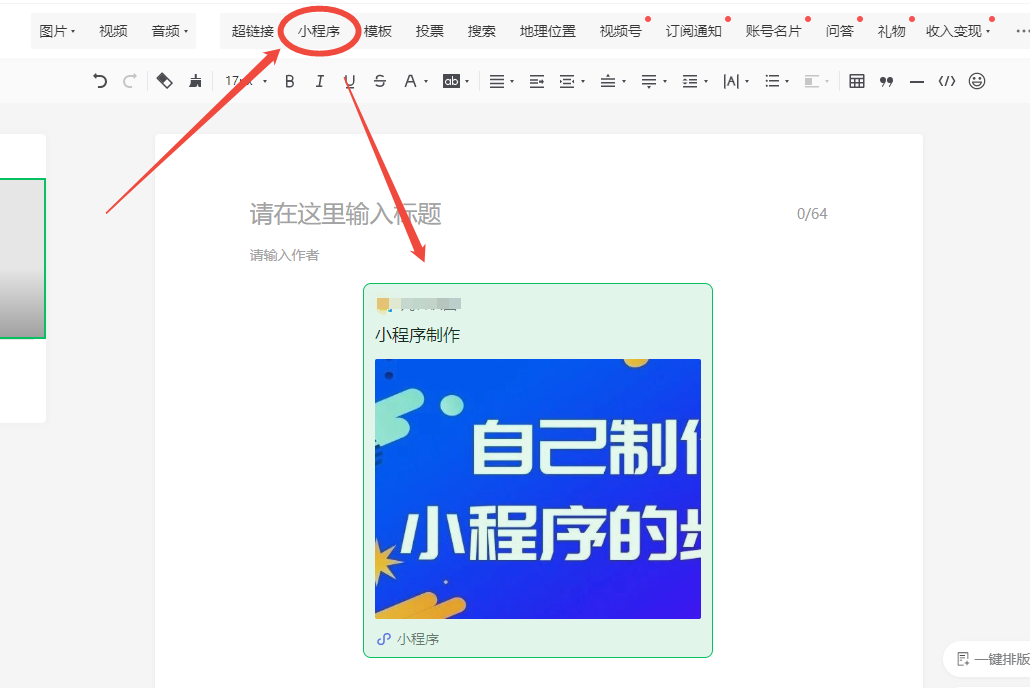Open the 图片 insert menu

point(57,31)
